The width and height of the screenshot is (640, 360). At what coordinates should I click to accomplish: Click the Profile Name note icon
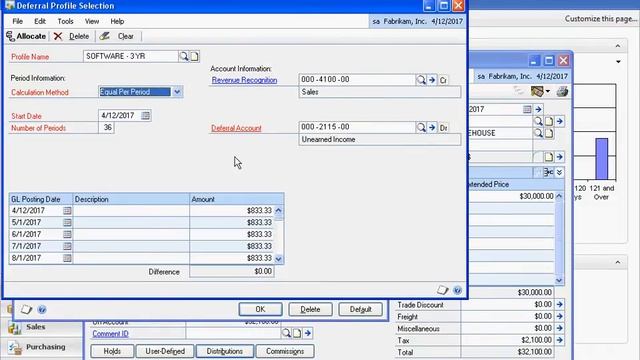(x=195, y=56)
